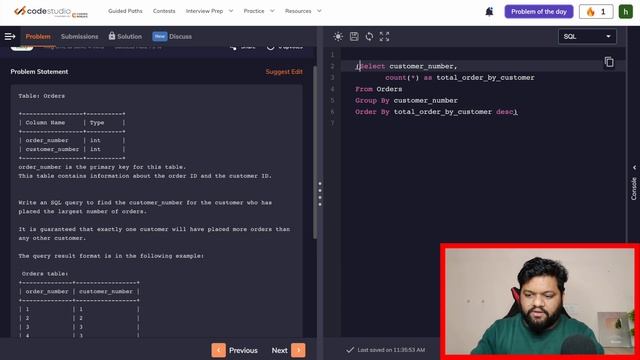Switch to the Problem tab
Viewport: 640px width, 360px height.
(x=38, y=36)
